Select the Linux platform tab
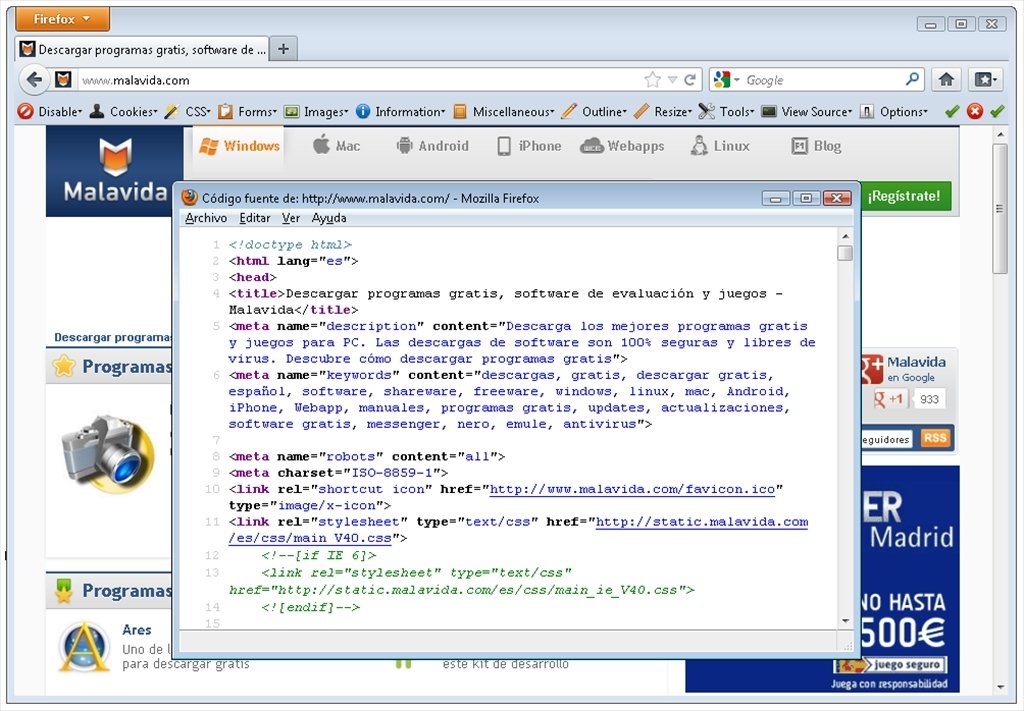This screenshot has width=1024, height=711. (x=720, y=146)
